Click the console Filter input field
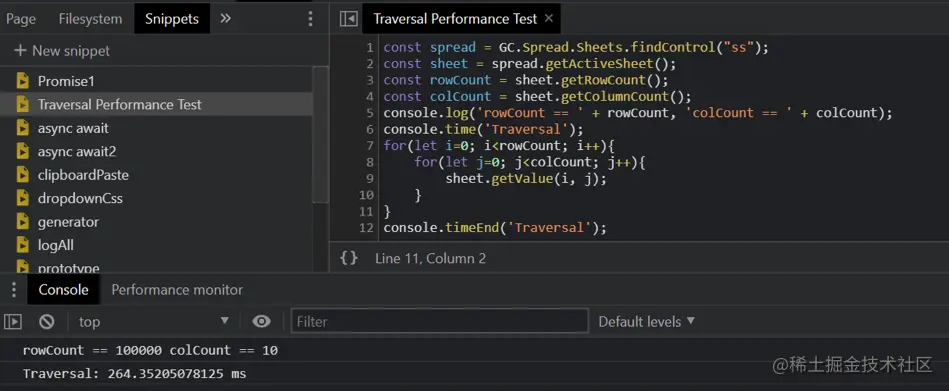949x391 pixels. pyautogui.click(x=440, y=321)
